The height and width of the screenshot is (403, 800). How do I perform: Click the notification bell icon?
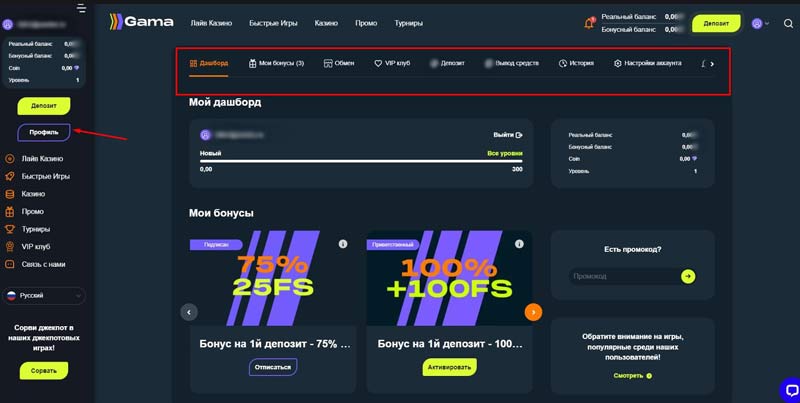point(588,22)
